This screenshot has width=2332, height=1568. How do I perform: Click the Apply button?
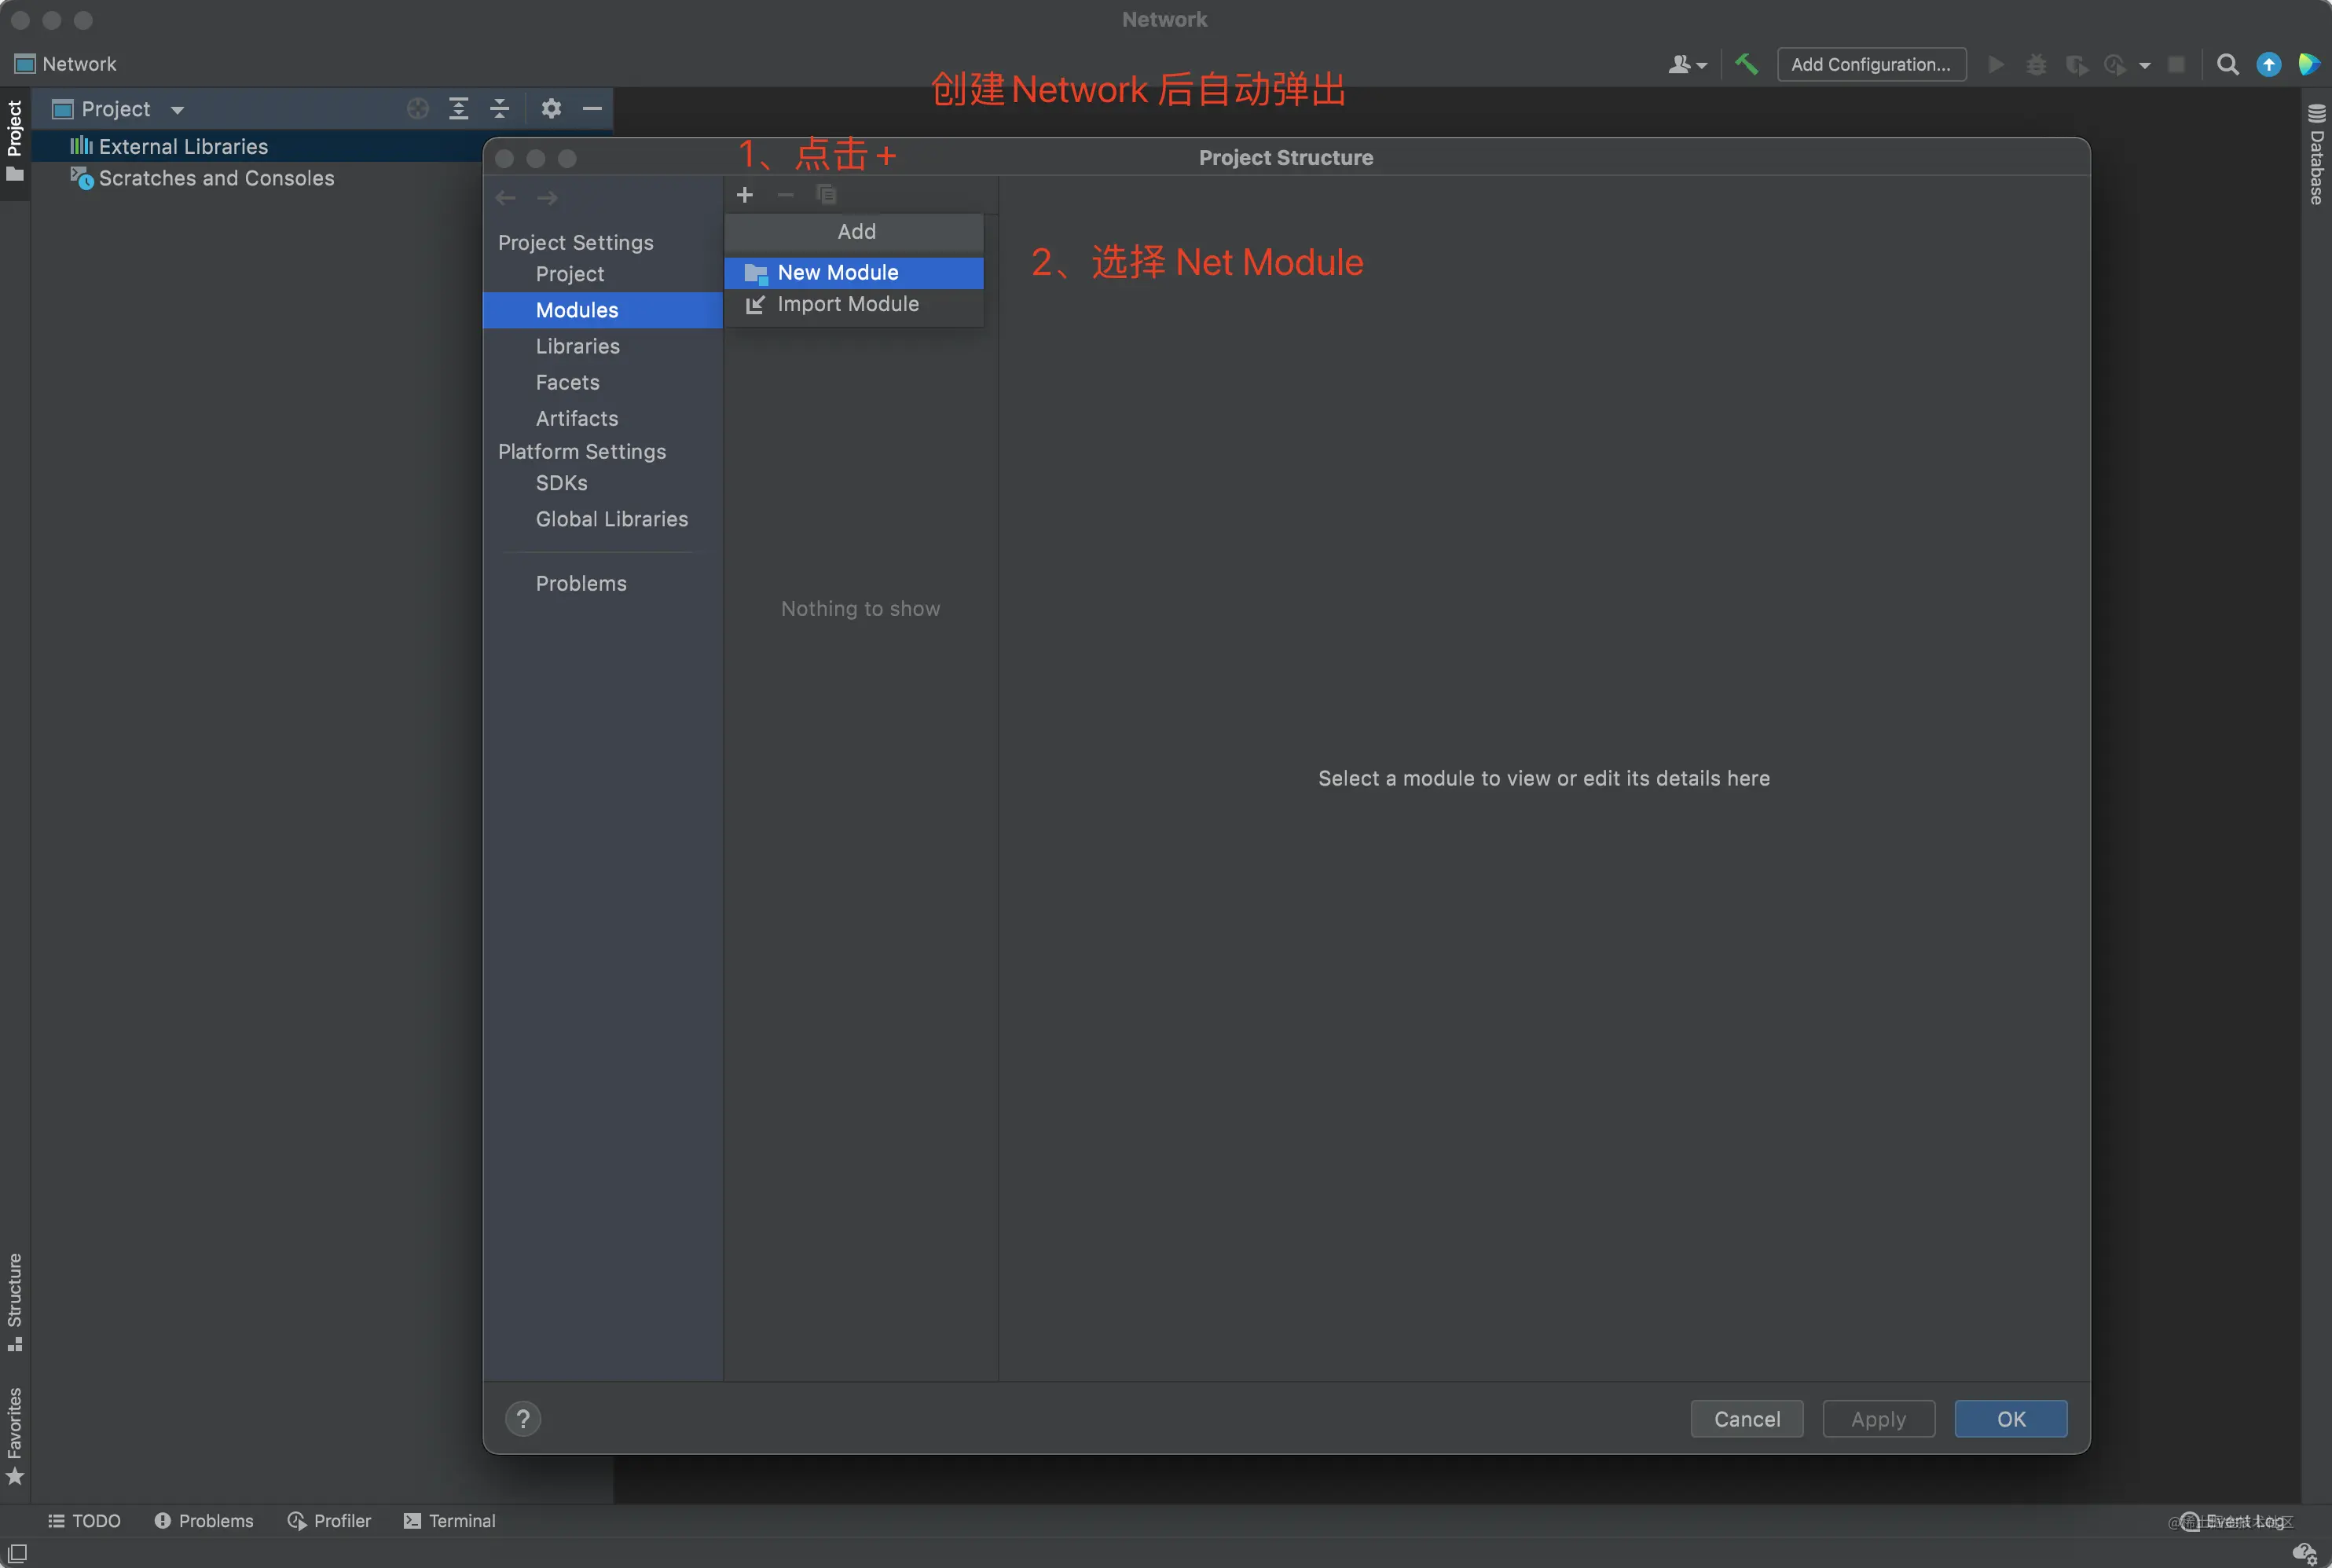coord(1879,1419)
